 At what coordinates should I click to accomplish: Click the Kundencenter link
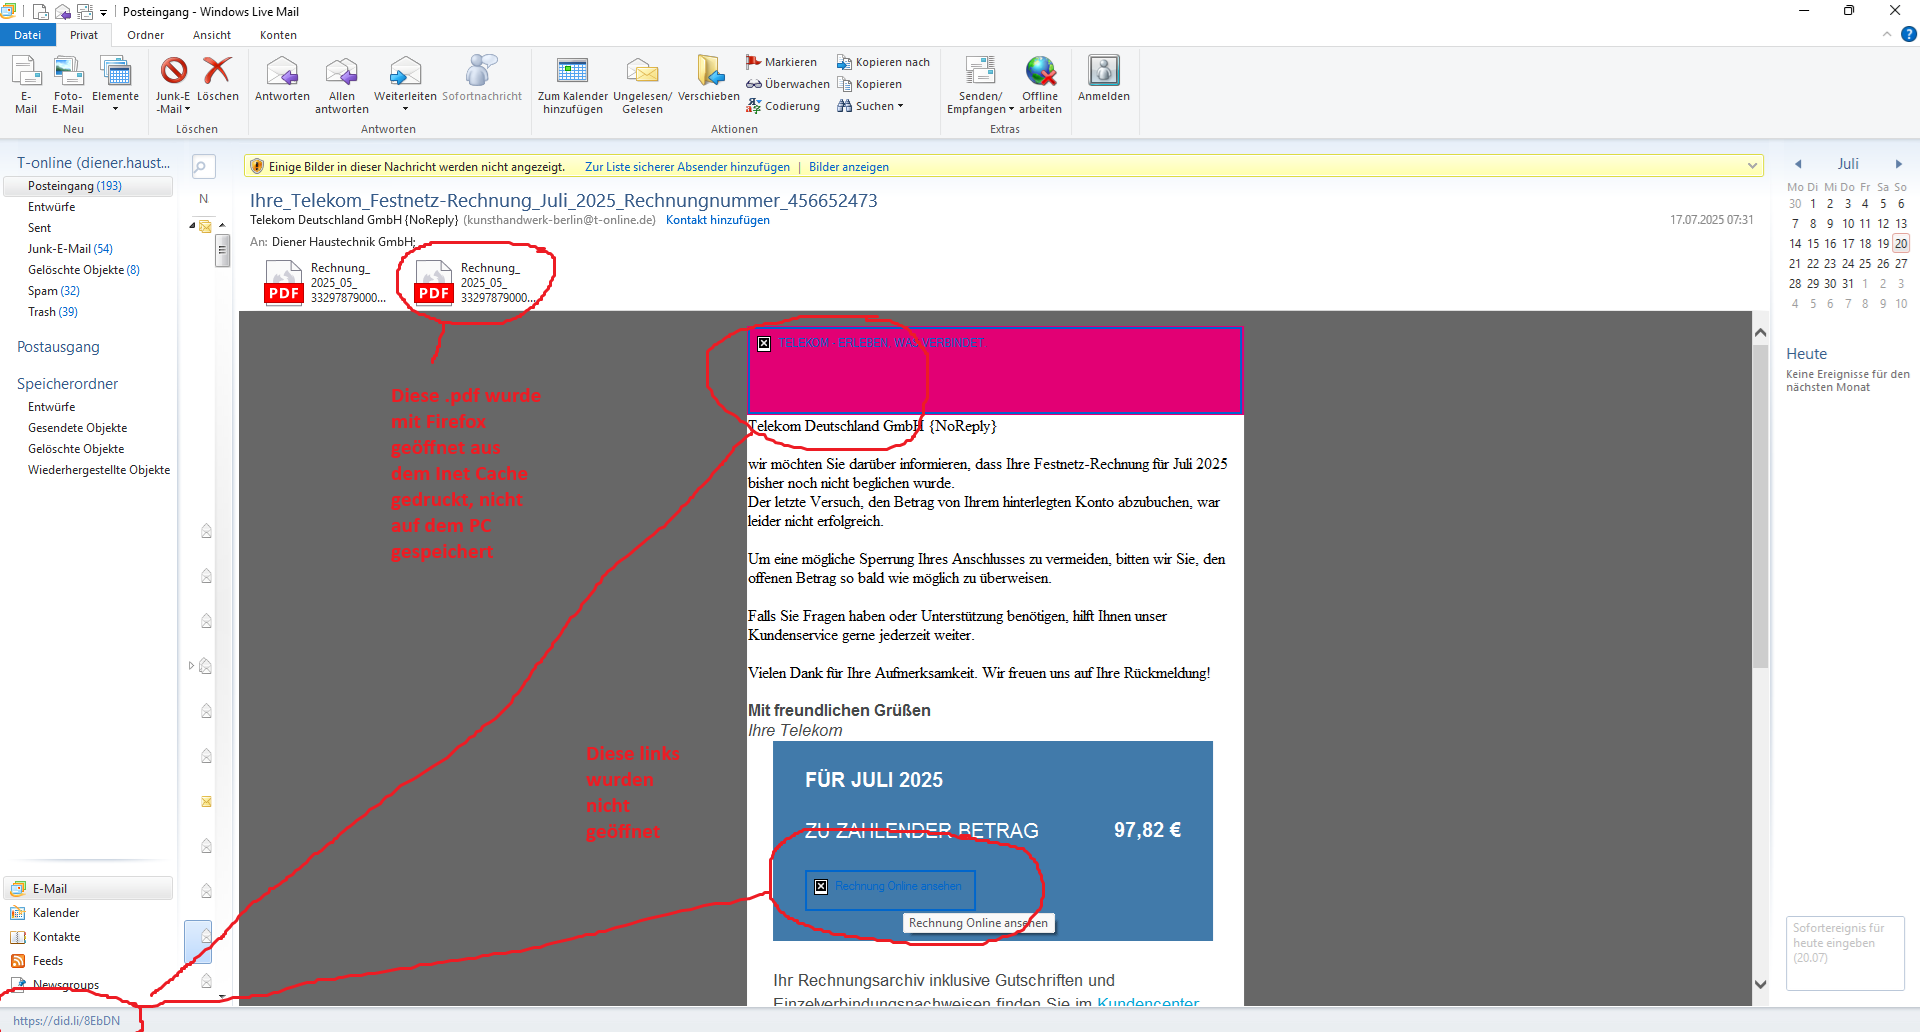tap(1148, 1001)
